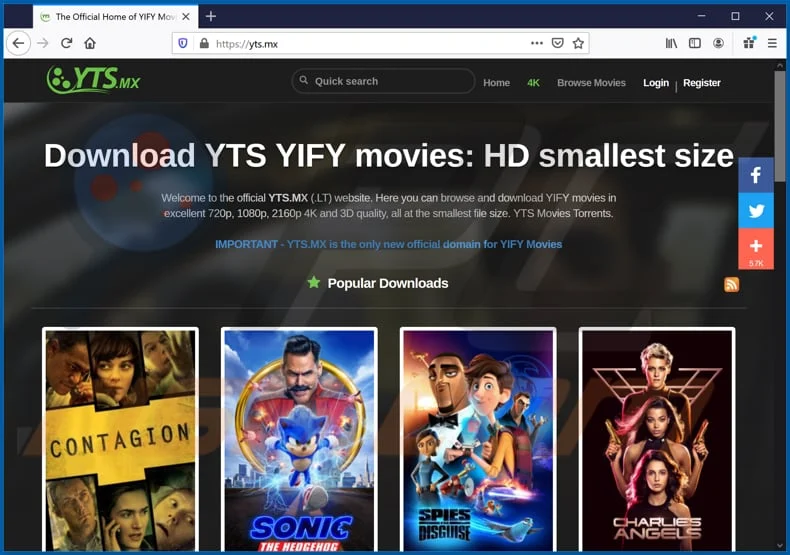Expand more share options plus button
790x555 pixels.
pos(755,246)
